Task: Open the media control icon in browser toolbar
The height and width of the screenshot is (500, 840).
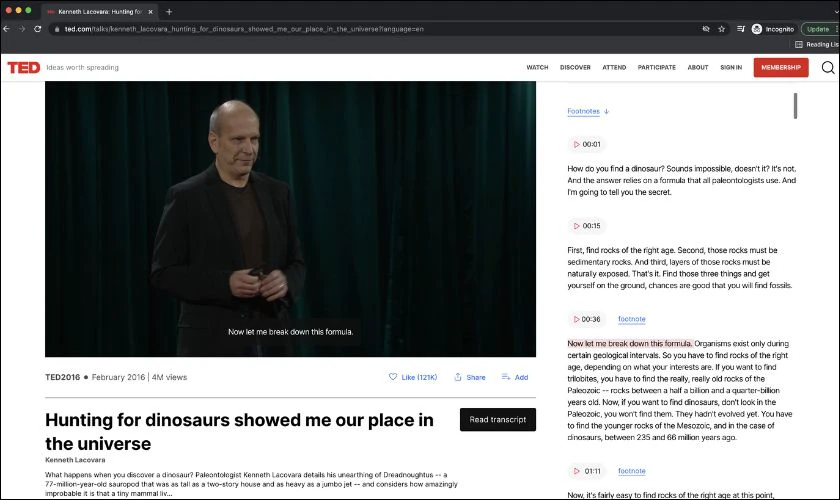Action: [x=741, y=29]
